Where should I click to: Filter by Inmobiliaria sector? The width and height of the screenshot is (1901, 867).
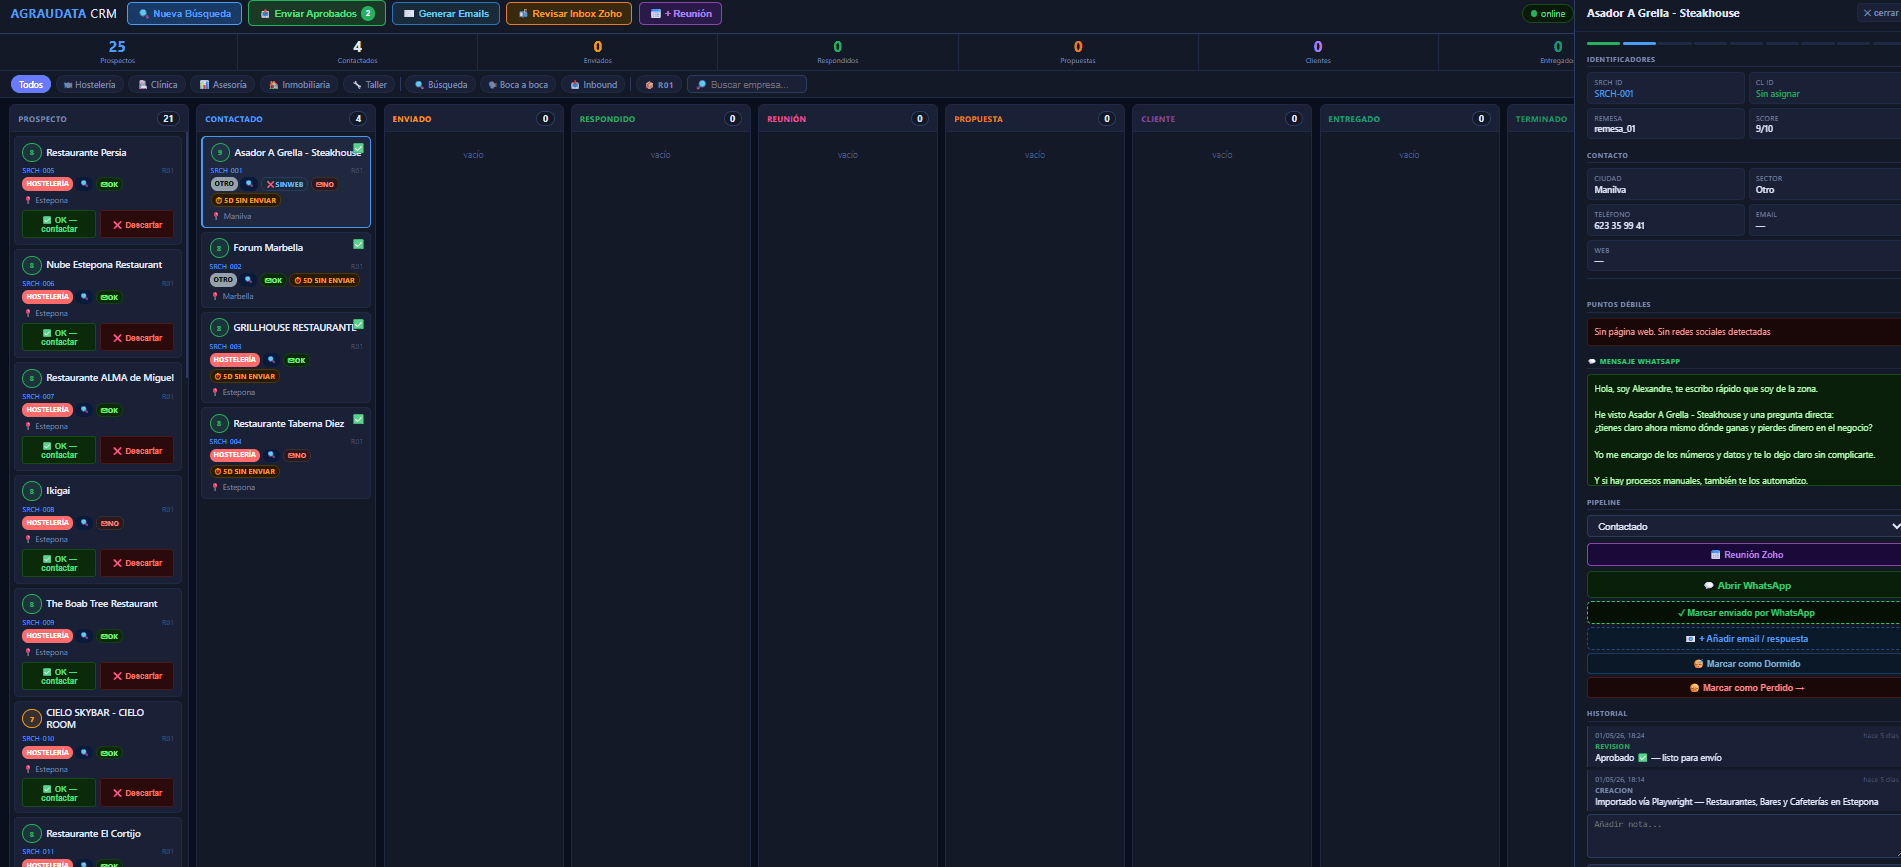300,85
